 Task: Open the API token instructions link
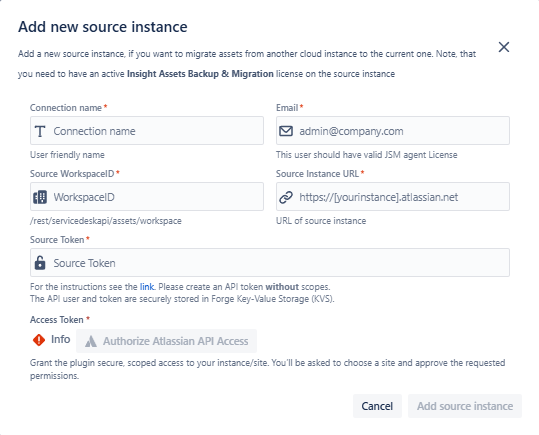coord(147,287)
